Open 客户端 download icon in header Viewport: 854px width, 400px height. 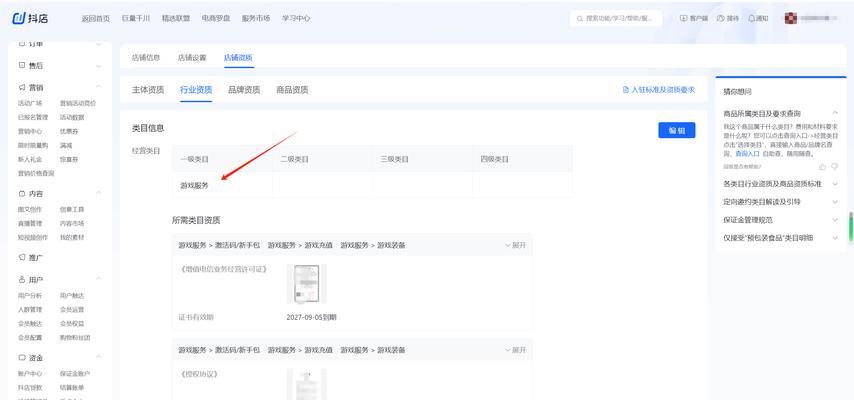684,19
